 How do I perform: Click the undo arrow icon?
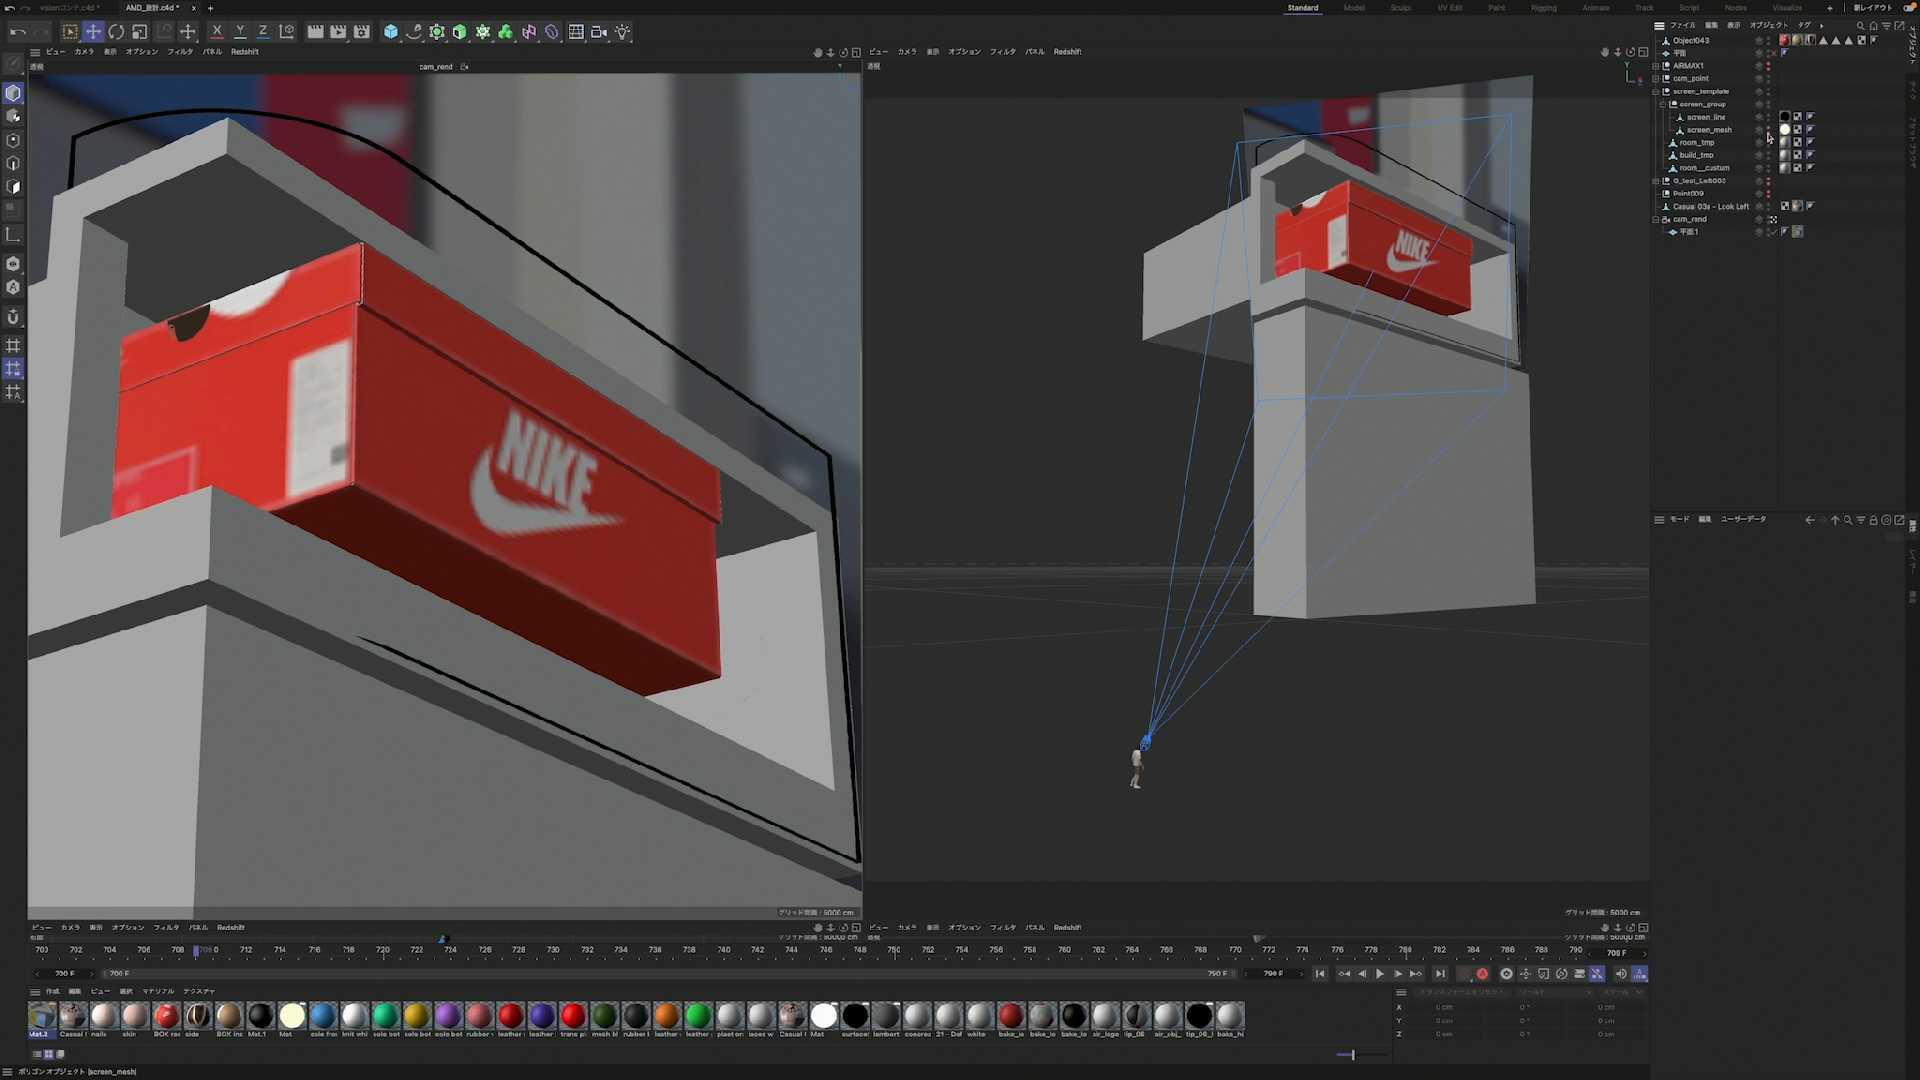tap(18, 32)
